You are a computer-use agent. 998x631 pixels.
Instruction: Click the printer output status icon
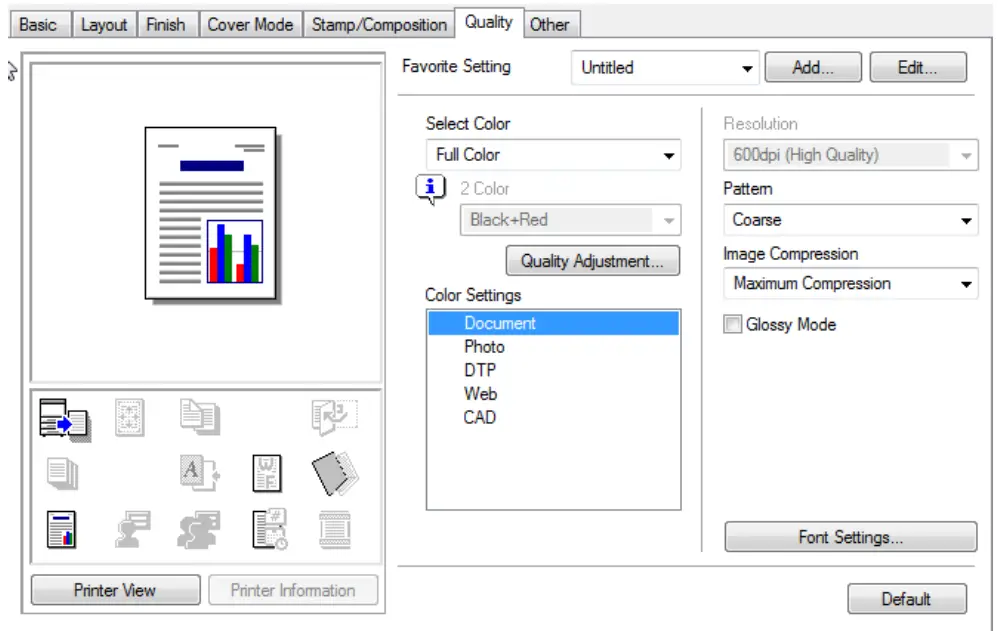62,417
